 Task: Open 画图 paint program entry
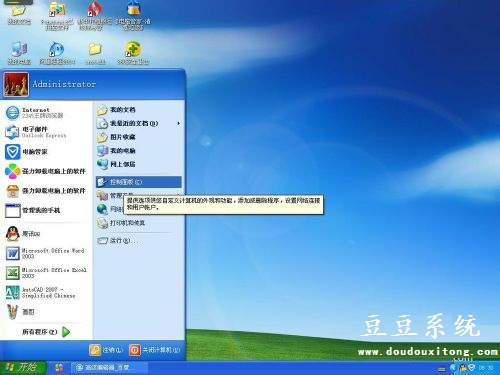pyautogui.click(x=46, y=312)
